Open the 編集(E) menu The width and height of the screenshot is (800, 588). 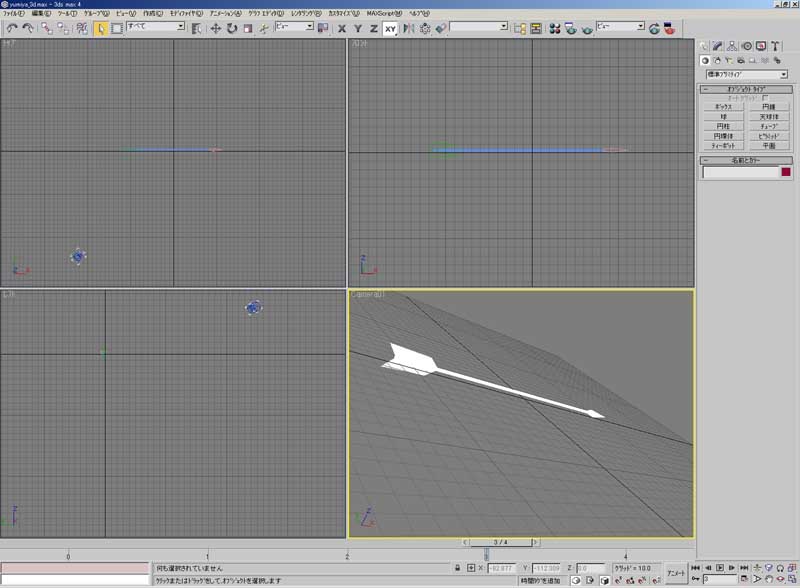[41, 13]
